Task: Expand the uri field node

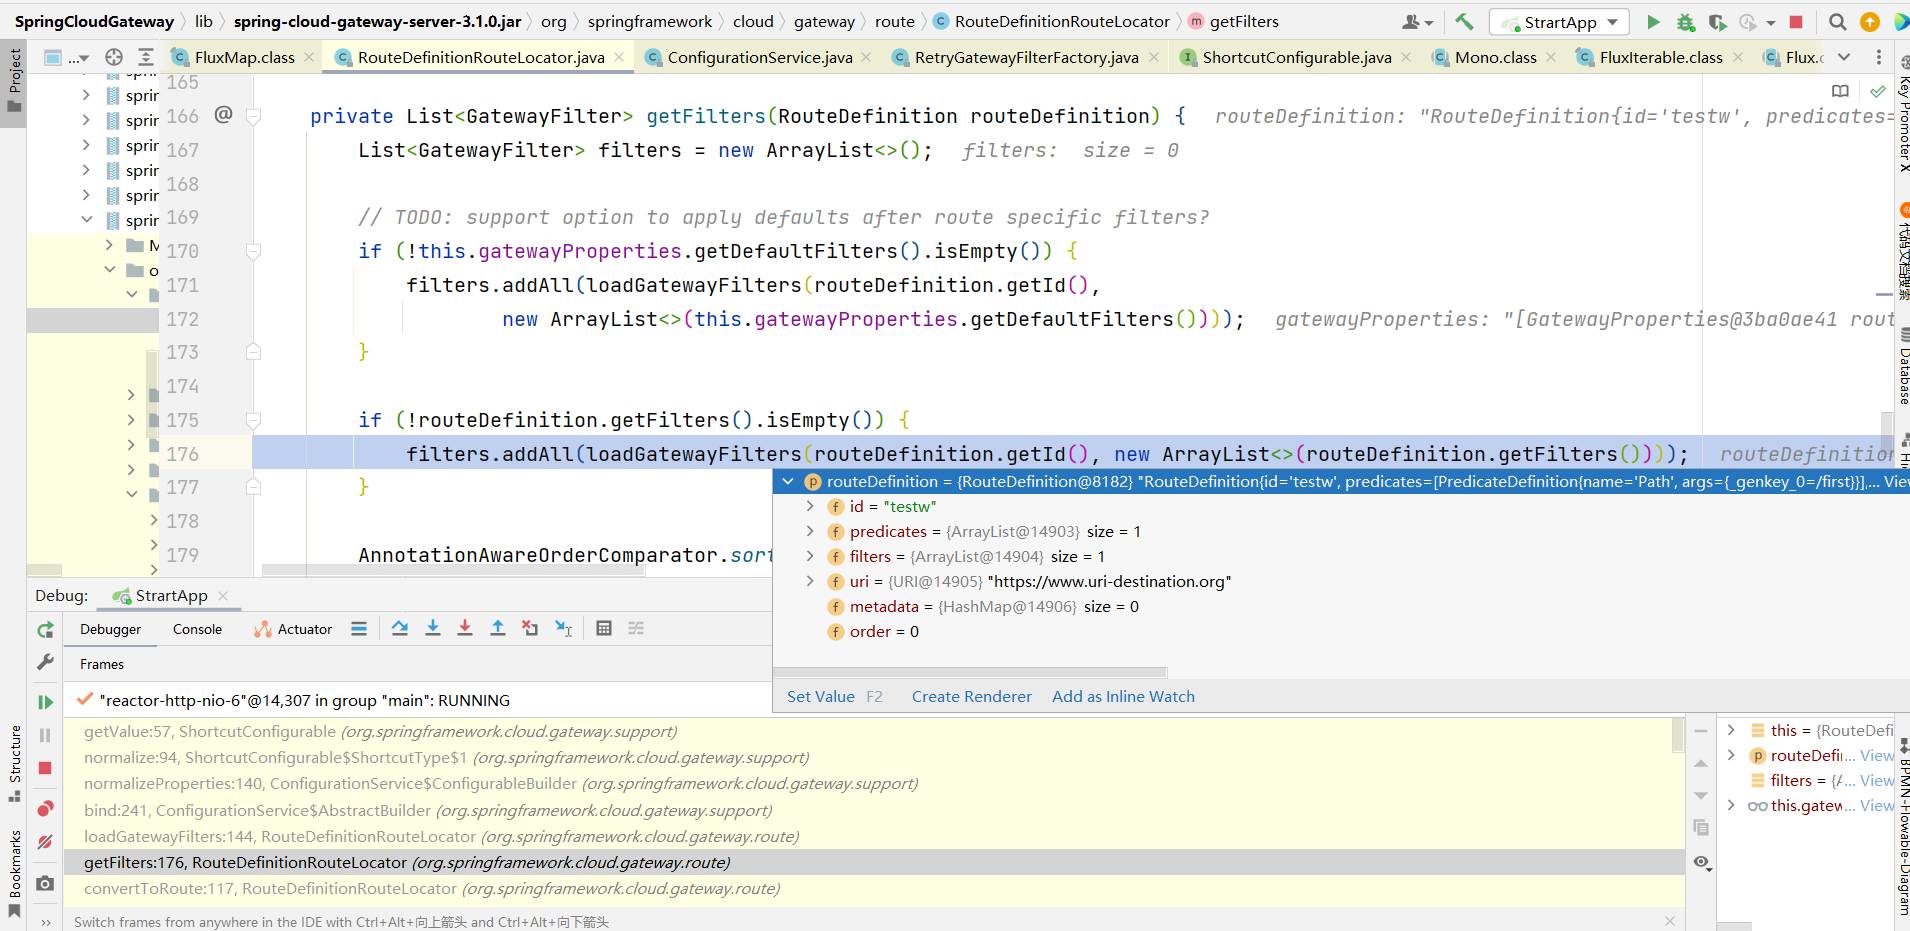Action: [x=811, y=581]
